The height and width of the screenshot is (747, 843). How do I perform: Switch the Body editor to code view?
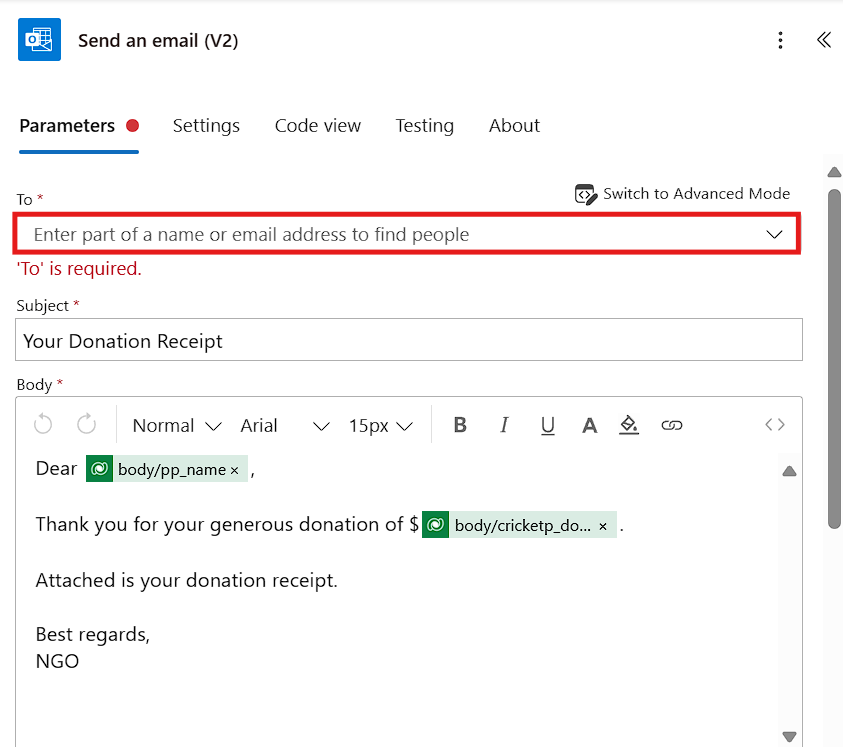(x=775, y=424)
